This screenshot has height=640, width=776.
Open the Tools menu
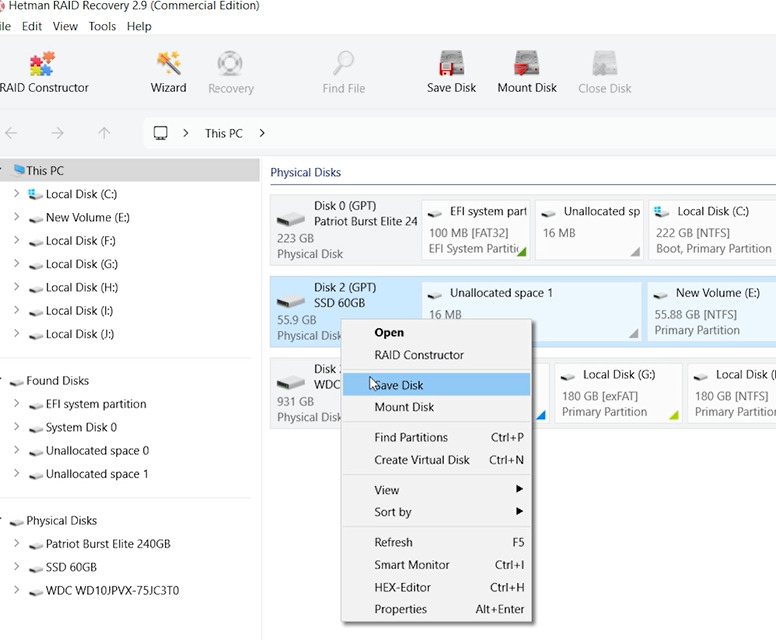pyautogui.click(x=102, y=26)
